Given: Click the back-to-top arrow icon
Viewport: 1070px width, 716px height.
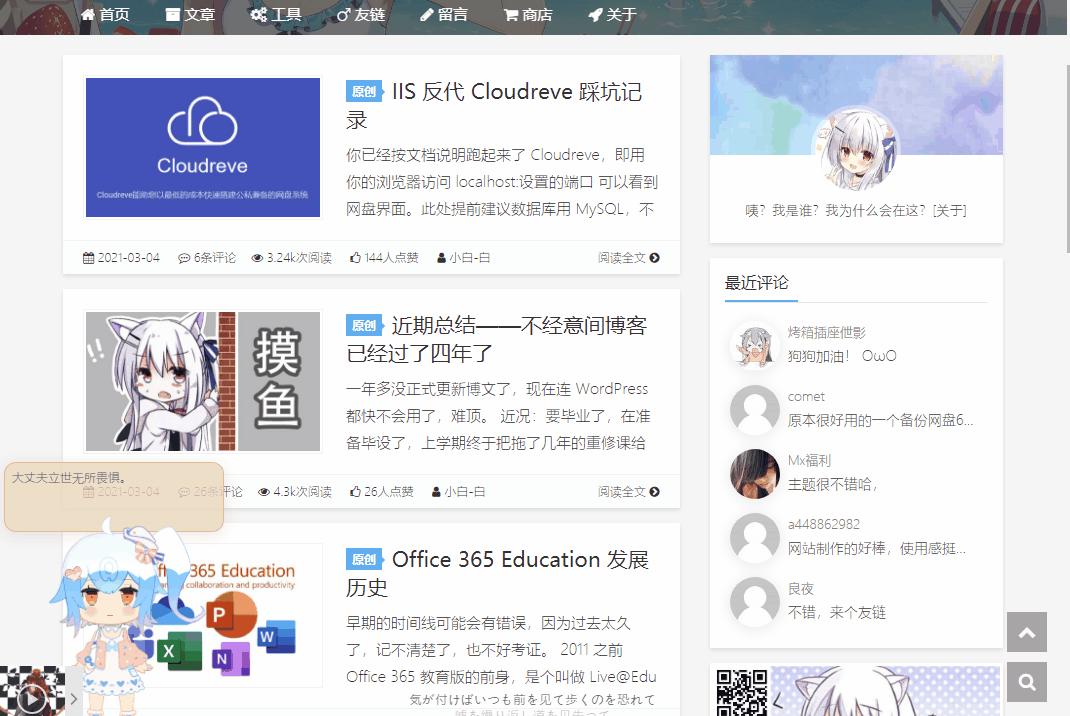Looking at the screenshot, I should [x=1026, y=632].
